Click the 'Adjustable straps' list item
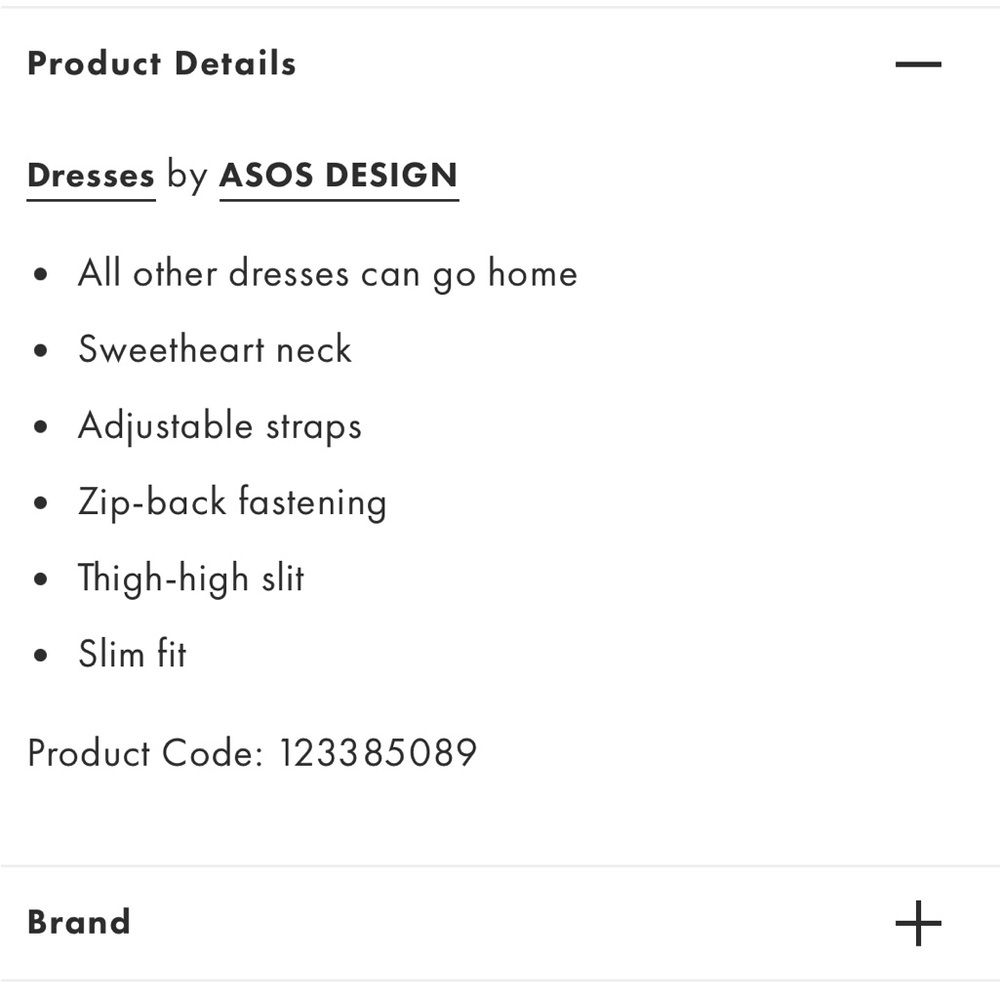The width and height of the screenshot is (1000, 1000). (220, 426)
